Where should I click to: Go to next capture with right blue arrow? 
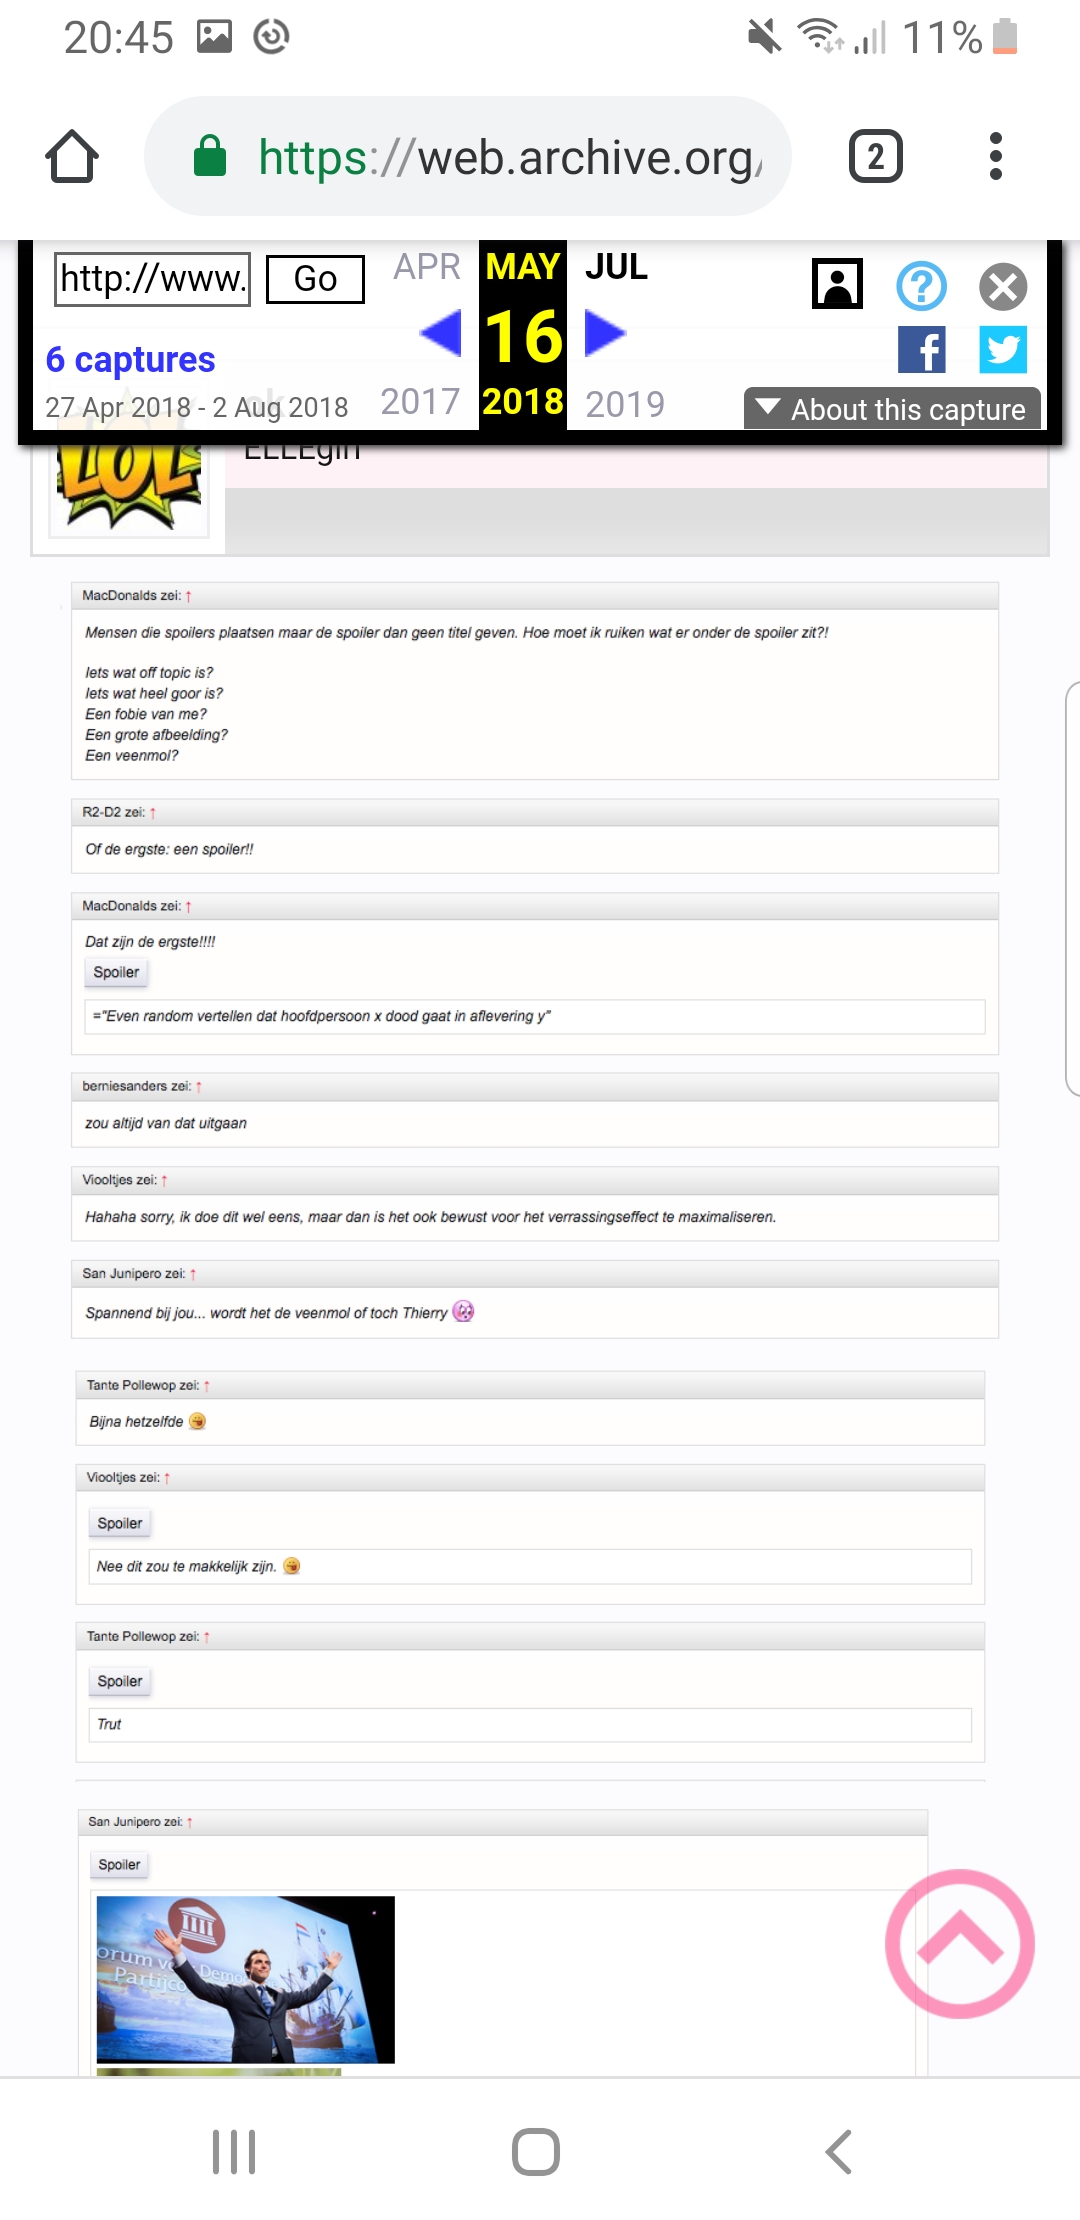click(605, 333)
